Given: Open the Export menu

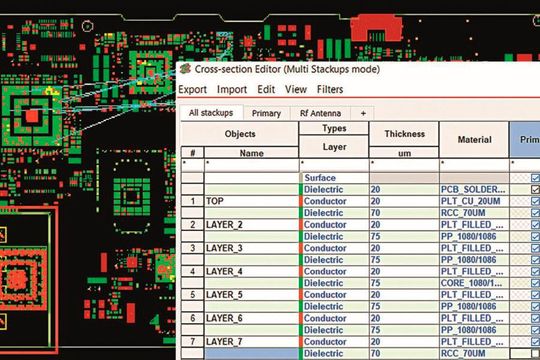Looking at the screenshot, I should point(193,90).
